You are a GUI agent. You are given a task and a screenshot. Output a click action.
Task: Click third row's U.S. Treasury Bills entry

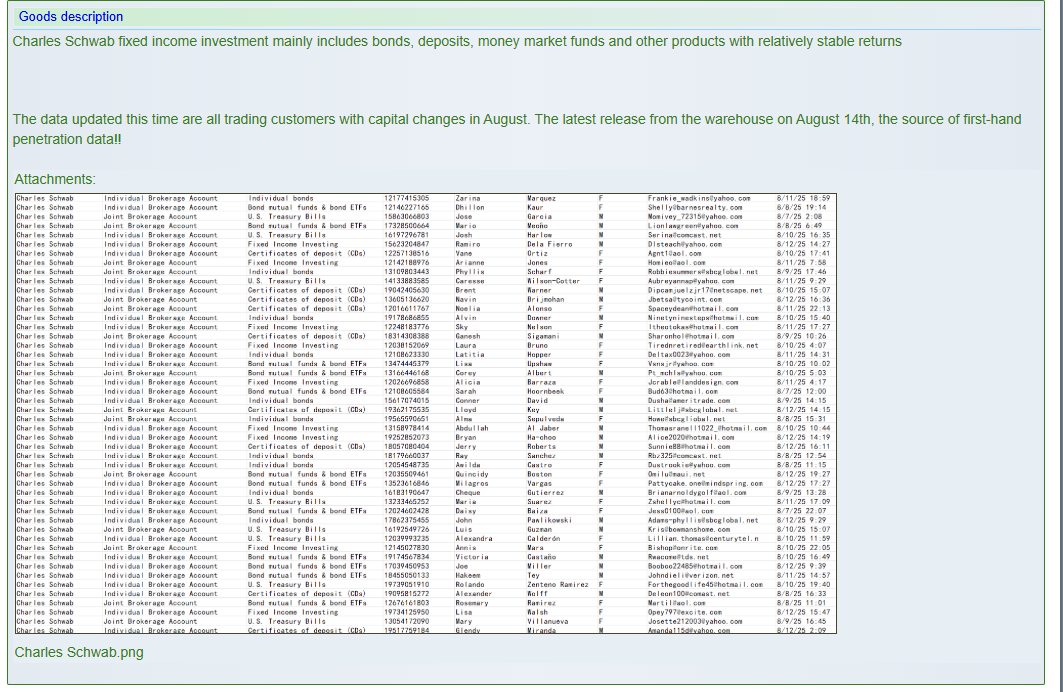tap(286, 216)
